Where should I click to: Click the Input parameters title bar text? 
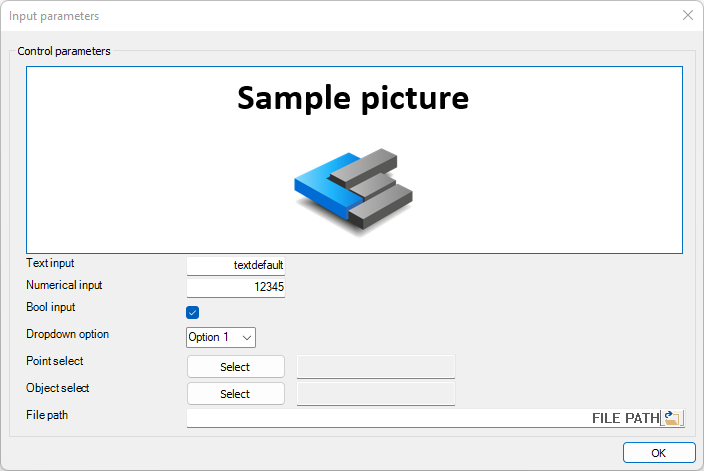click(x=54, y=16)
